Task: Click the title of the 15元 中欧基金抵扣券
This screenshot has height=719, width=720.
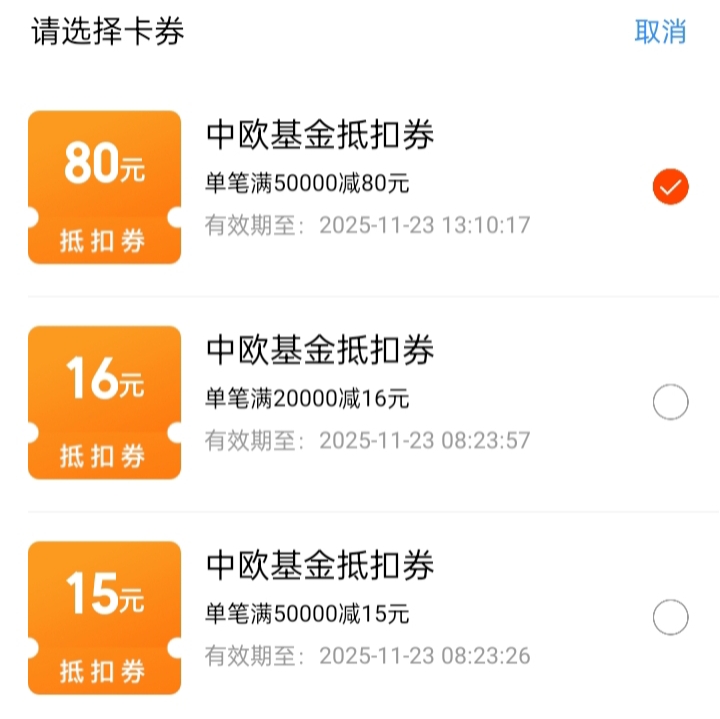Action: [x=320, y=566]
